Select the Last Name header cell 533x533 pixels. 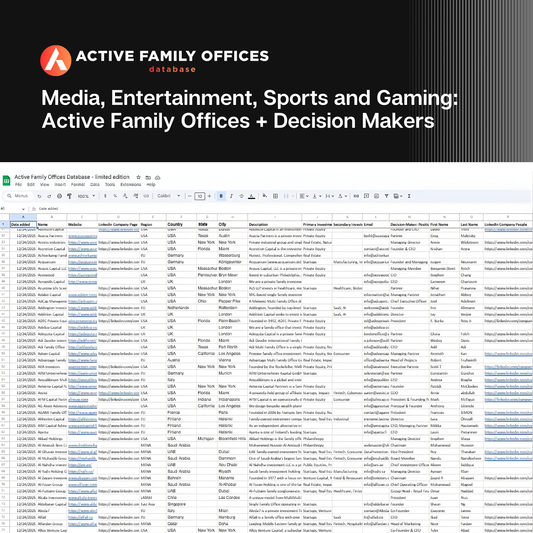471,224
